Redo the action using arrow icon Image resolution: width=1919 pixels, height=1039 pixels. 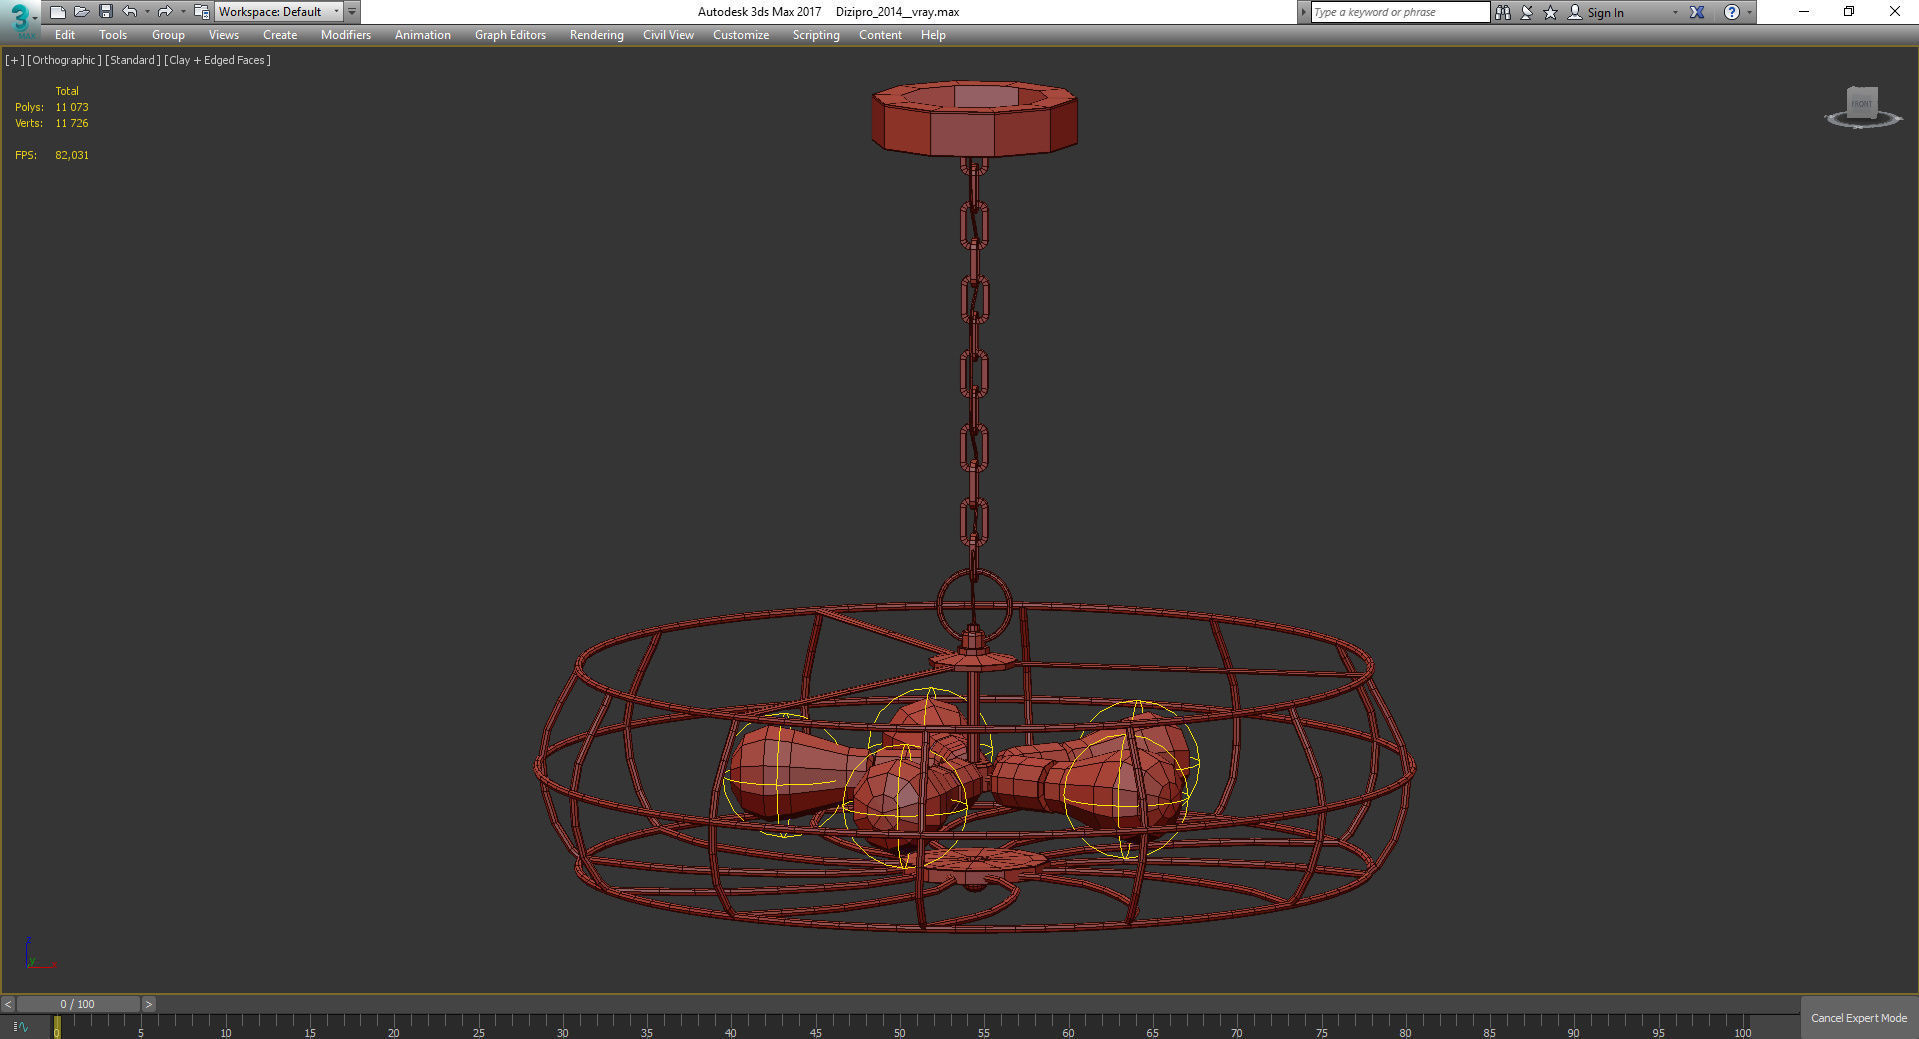(x=165, y=12)
